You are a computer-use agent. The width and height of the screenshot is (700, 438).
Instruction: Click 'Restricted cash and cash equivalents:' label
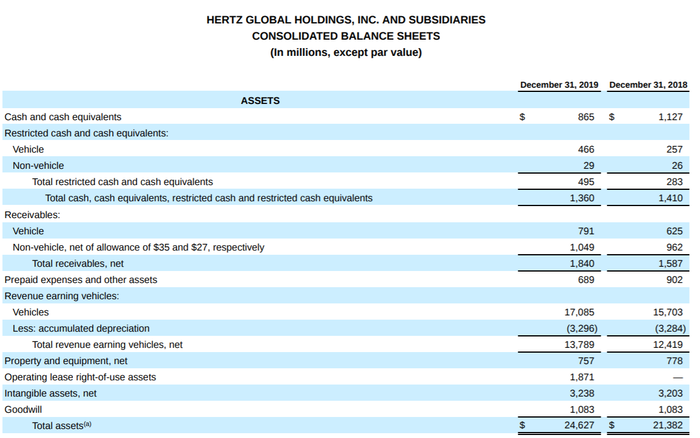pyautogui.click(x=87, y=133)
